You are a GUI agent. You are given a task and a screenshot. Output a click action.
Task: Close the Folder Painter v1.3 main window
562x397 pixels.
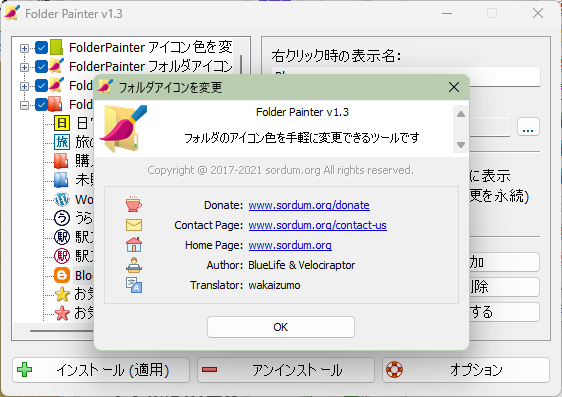(538, 13)
